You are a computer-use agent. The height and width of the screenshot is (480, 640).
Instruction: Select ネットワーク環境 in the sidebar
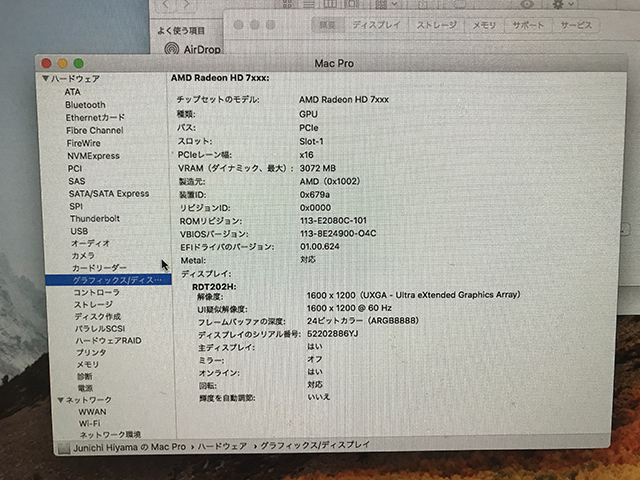110,435
